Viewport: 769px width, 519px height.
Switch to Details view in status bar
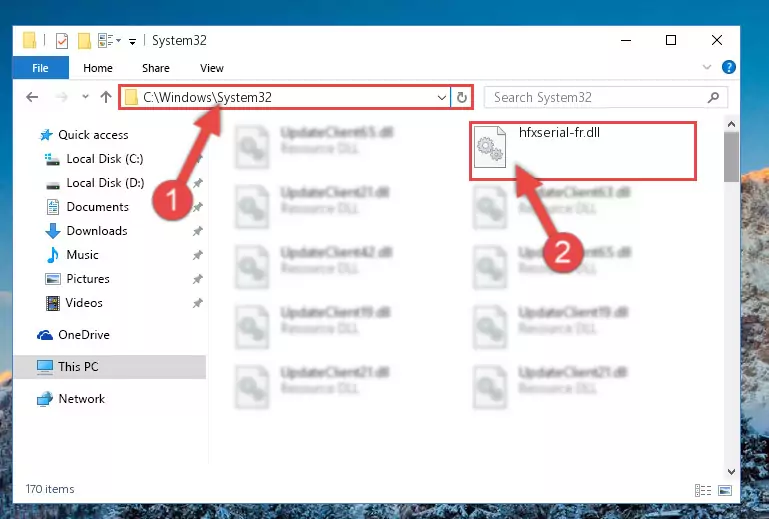tap(703, 490)
